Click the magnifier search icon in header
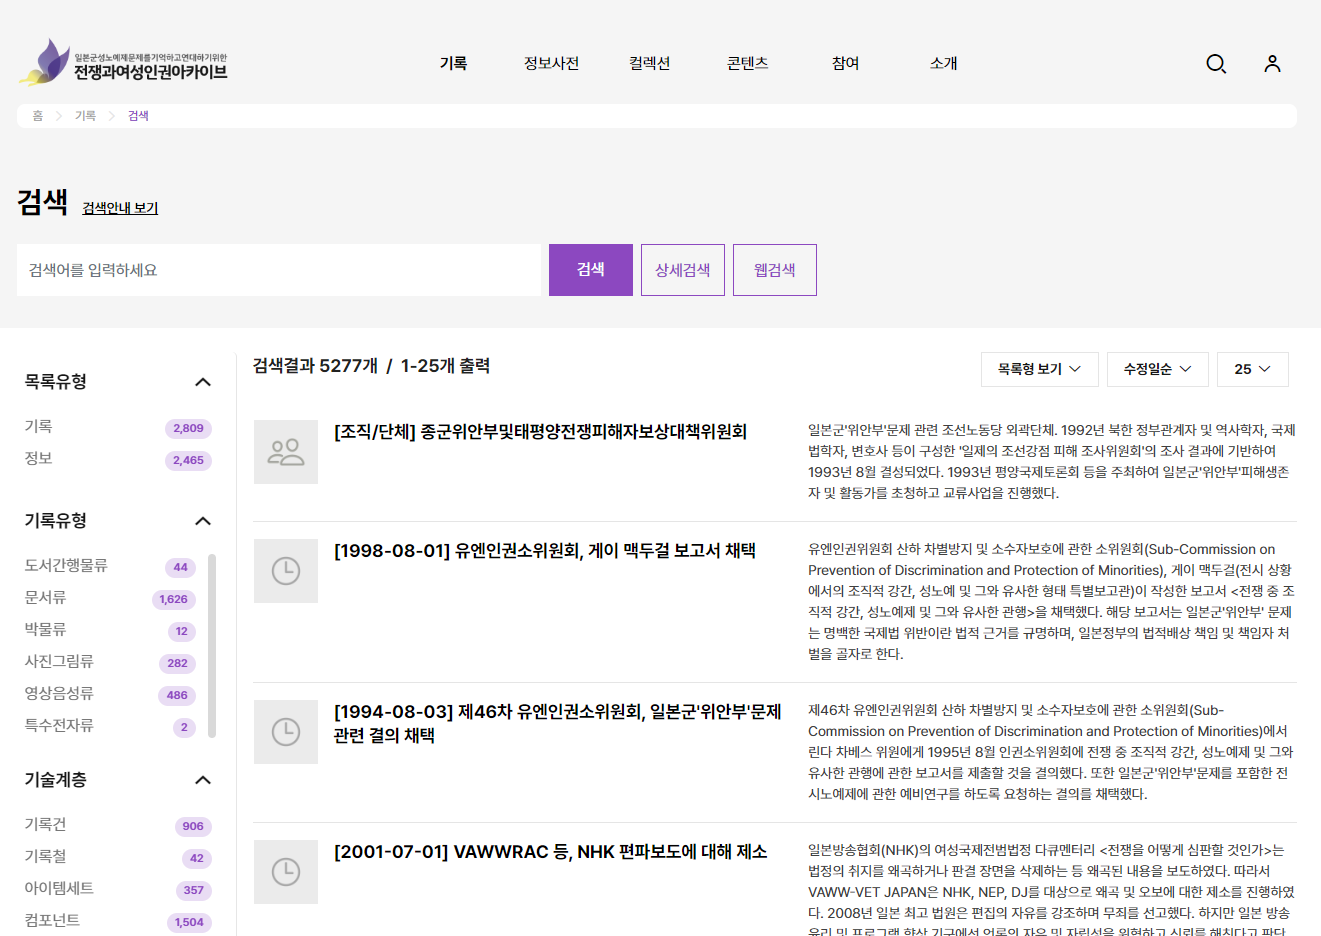Viewport: 1321px width, 936px height. tap(1216, 64)
